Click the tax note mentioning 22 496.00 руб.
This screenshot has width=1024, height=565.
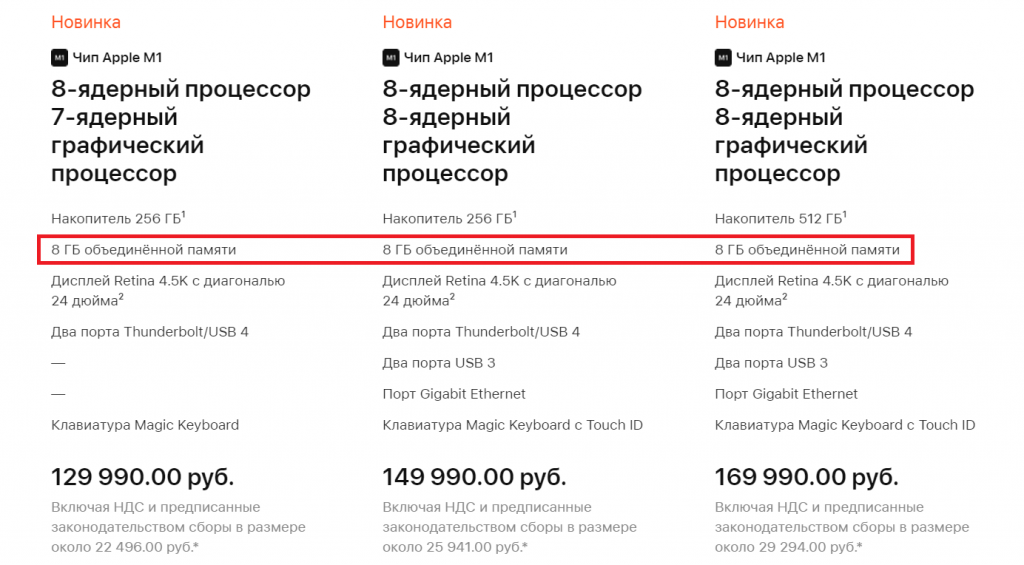click(178, 527)
